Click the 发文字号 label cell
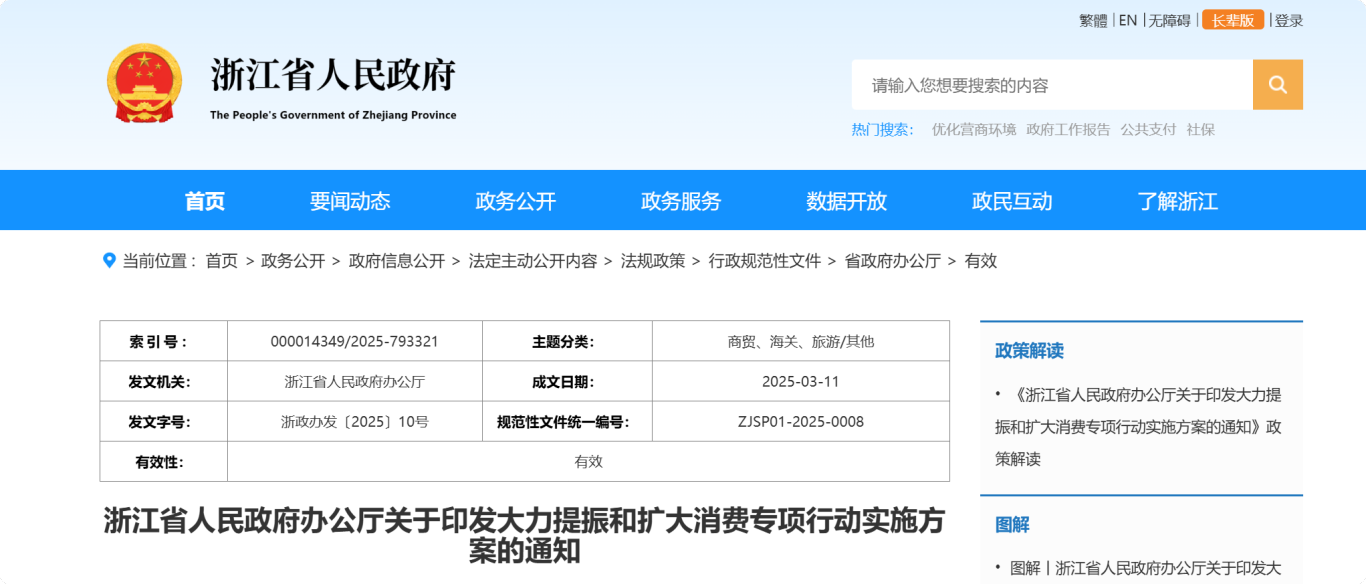This screenshot has height=584, width=1366. (x=164, y=422)
